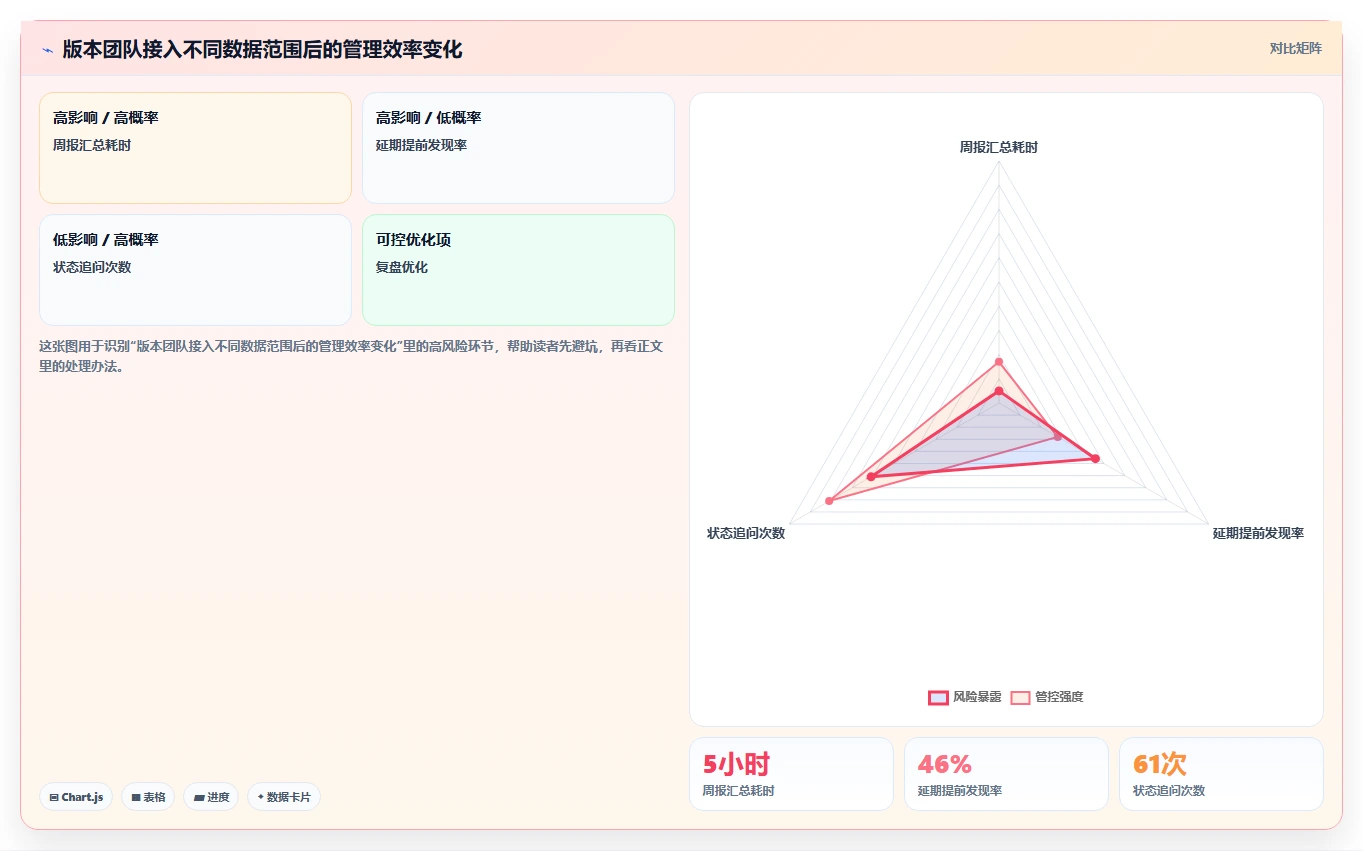The image size is (1363, 851).
Task: Select the title 版本团队接入不同数据范围后的管理效率变化
Action: pos(262,49)
